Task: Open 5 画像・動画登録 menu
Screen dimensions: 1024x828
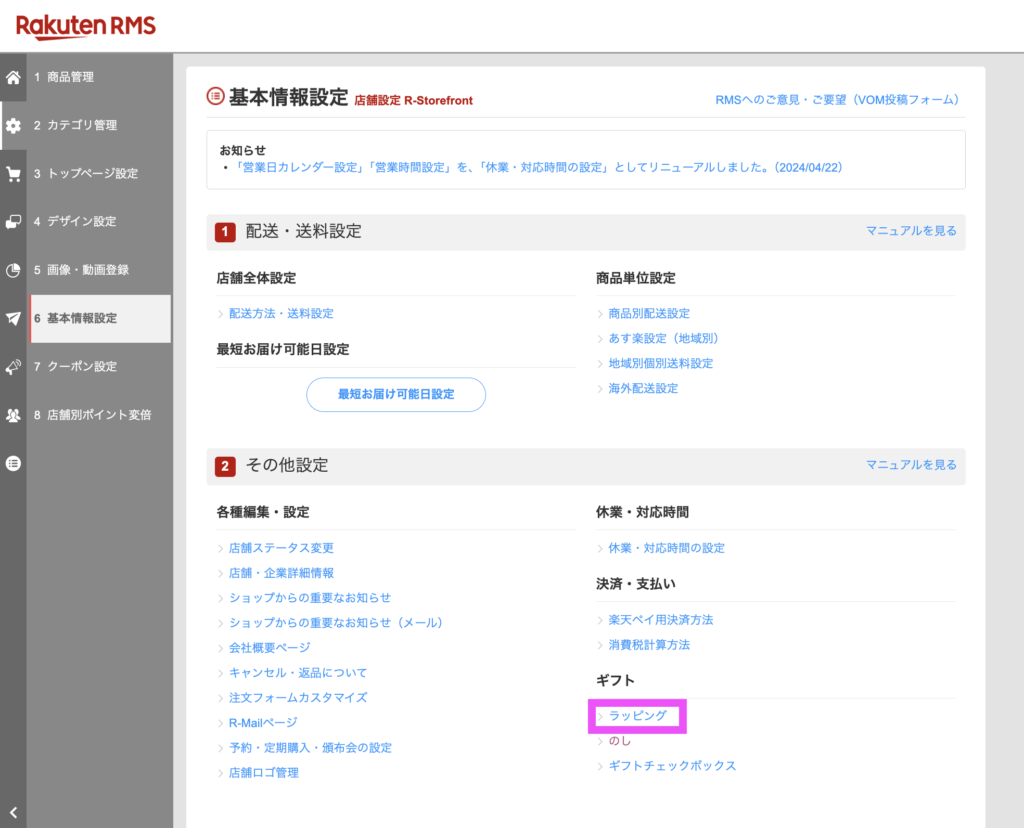Action: [x=100, y=270]
